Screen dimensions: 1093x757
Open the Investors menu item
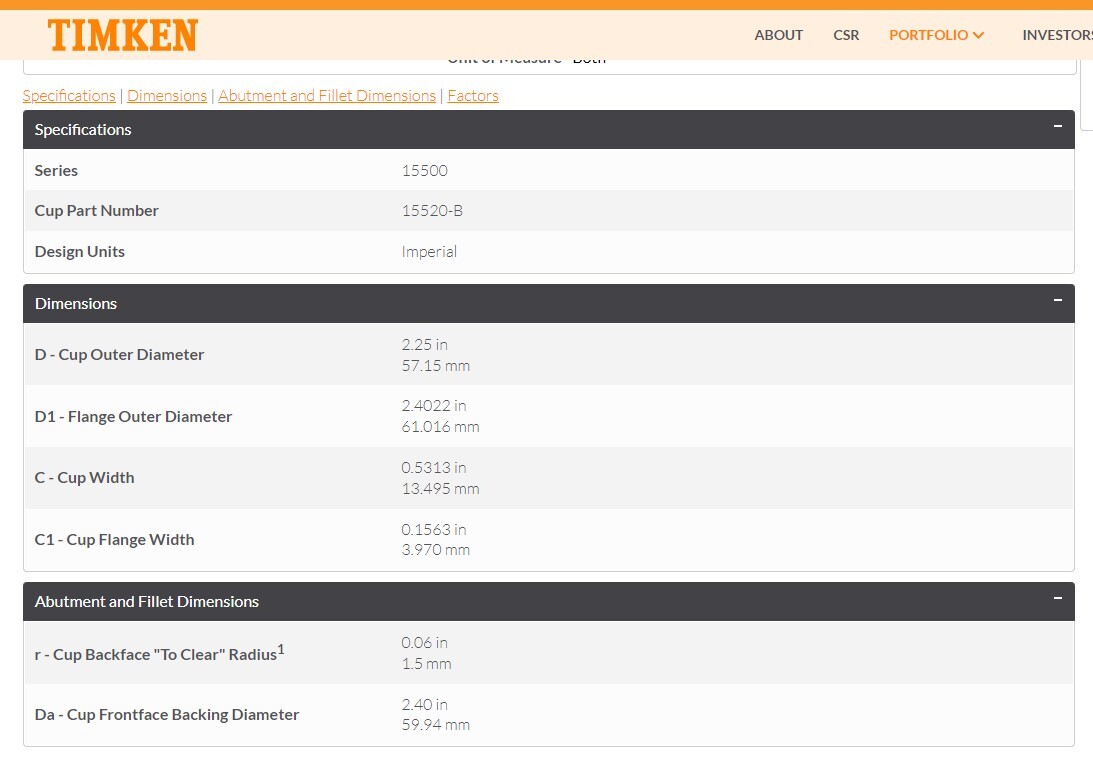click(x=1057, y=35)
